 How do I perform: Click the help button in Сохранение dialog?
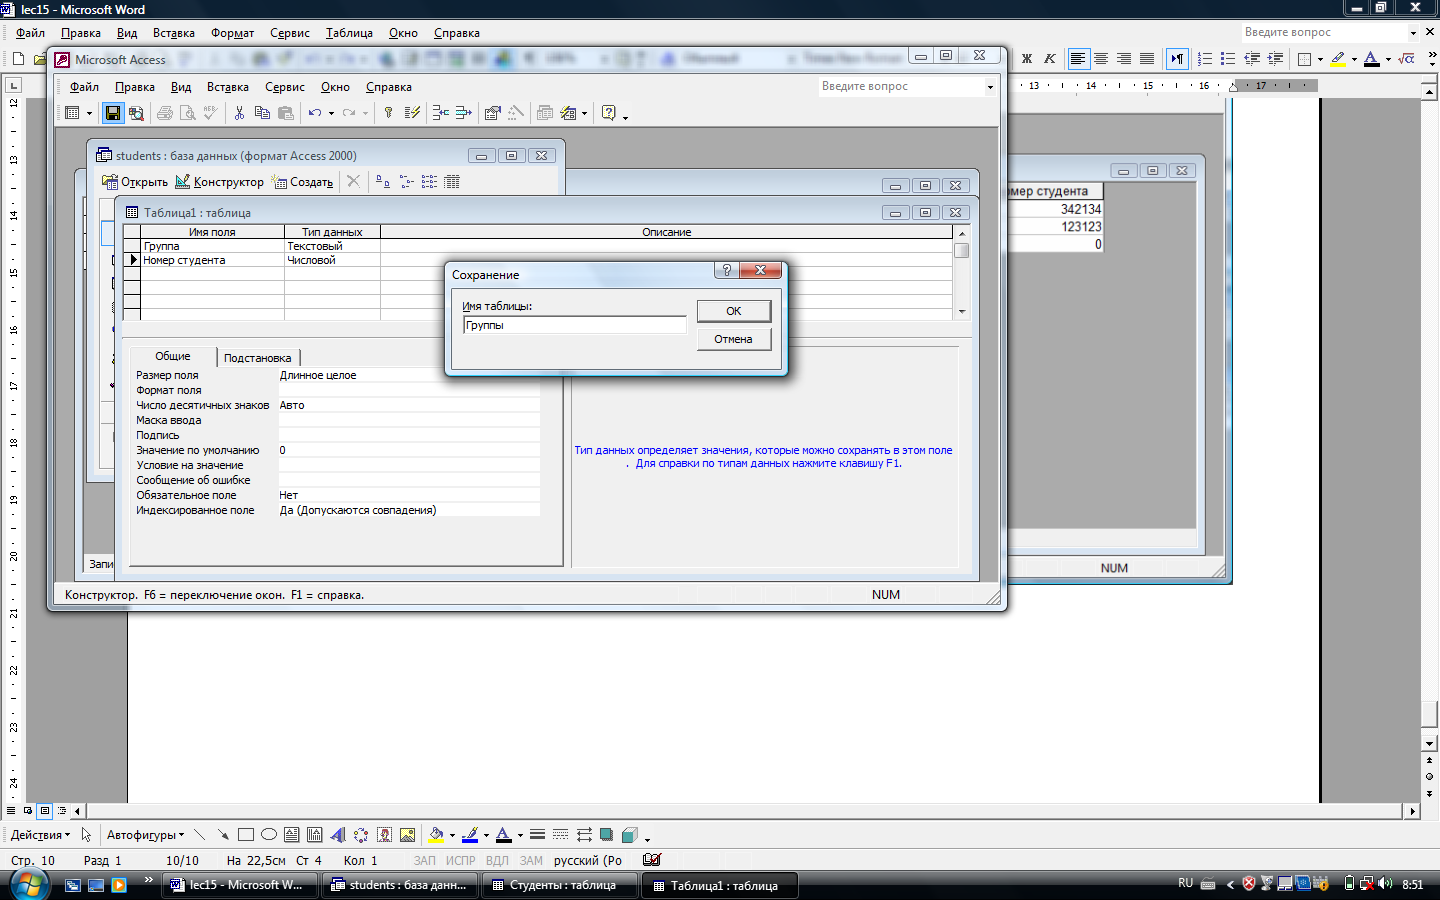click(x=727, y=270)
